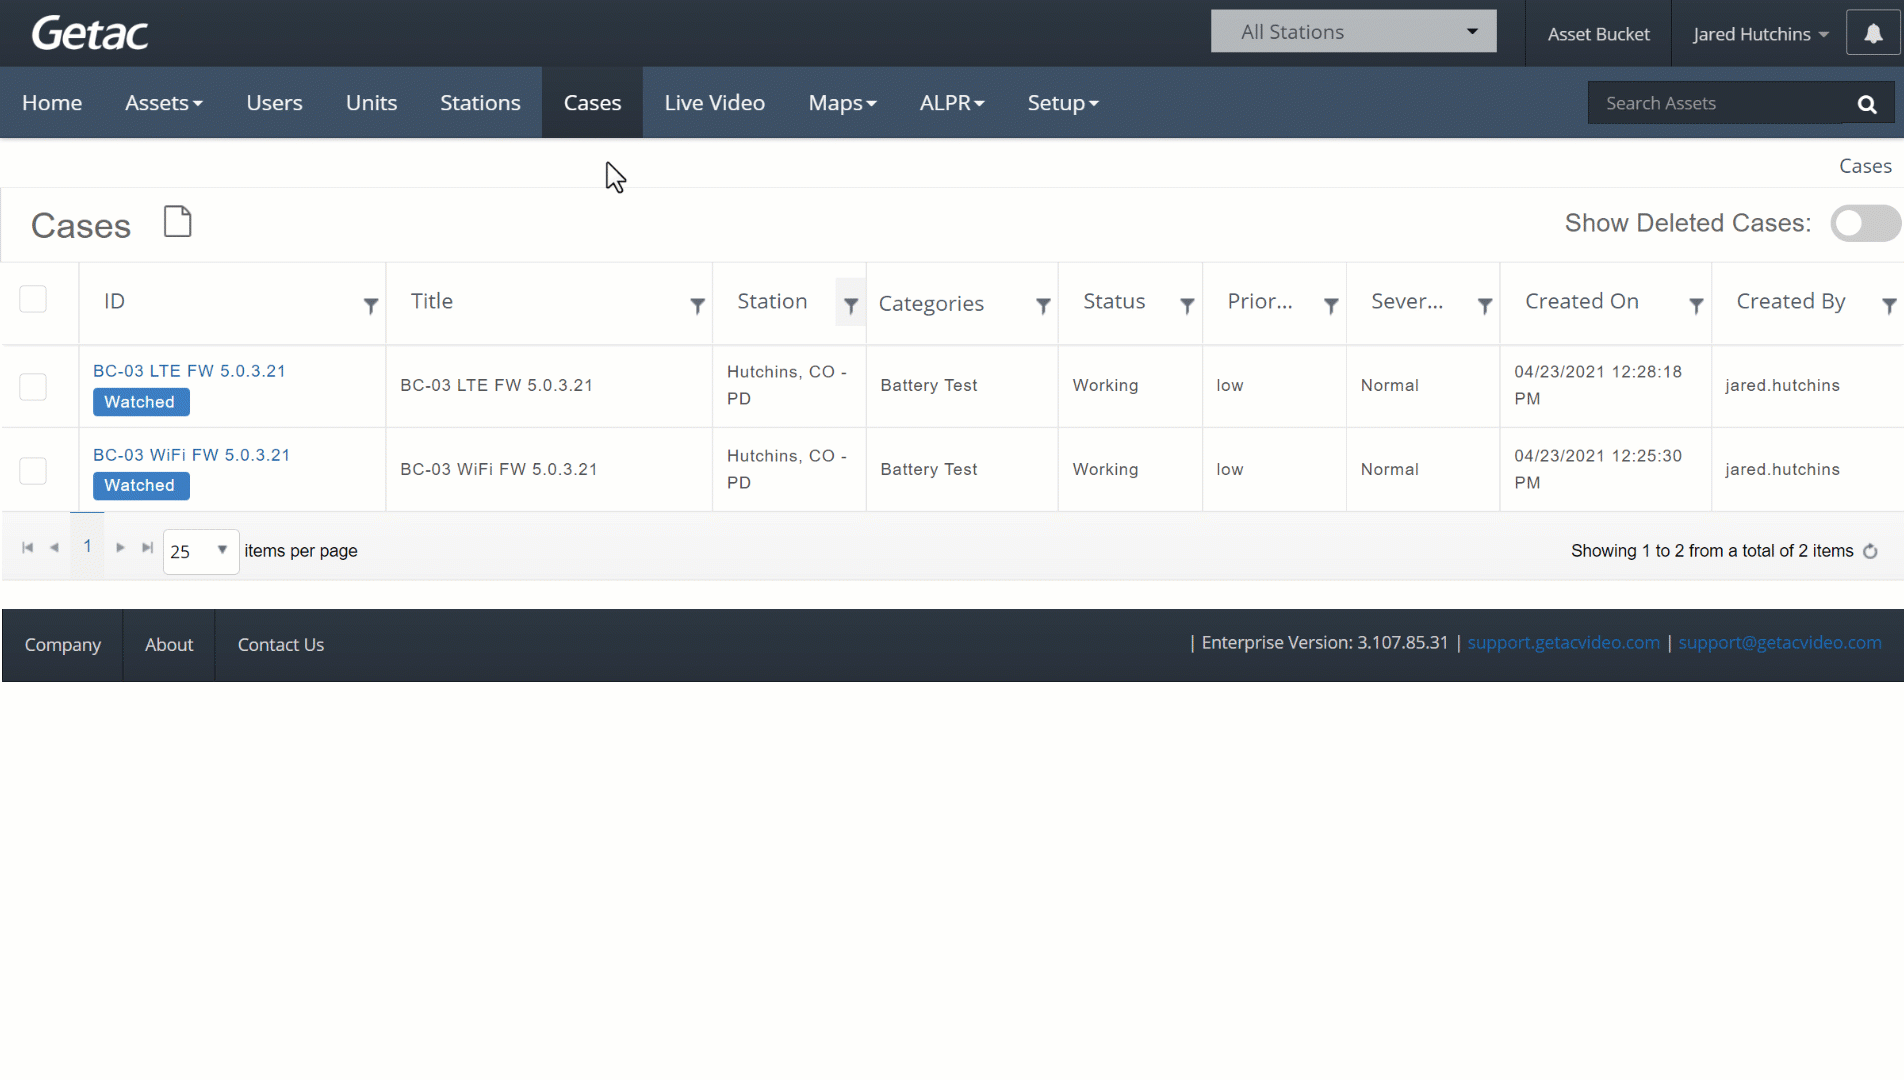Open the All Stations dropdown
The image size is (1904, 1080).
tap(1353, 32)
